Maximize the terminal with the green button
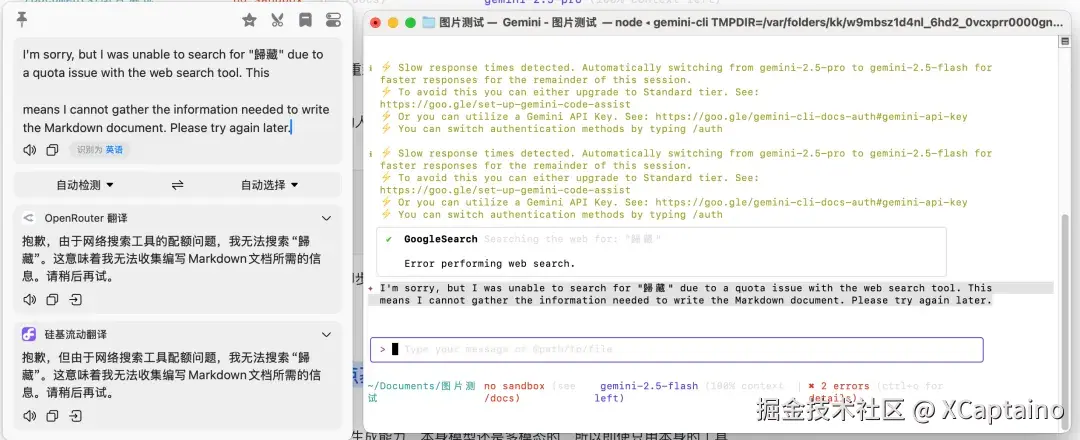Image resolution: width=1080 pixels, height=440 pixels. pos(411,23)
